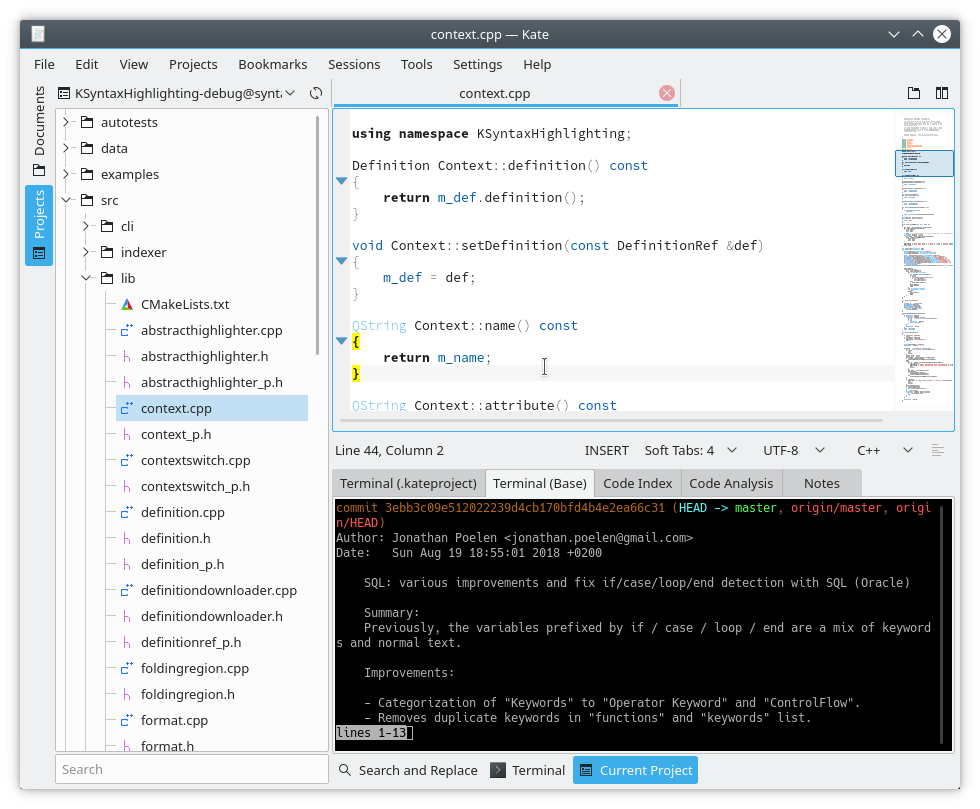
Task: Click the new document icon right of tabs
Action: click(x=914, y=93)
